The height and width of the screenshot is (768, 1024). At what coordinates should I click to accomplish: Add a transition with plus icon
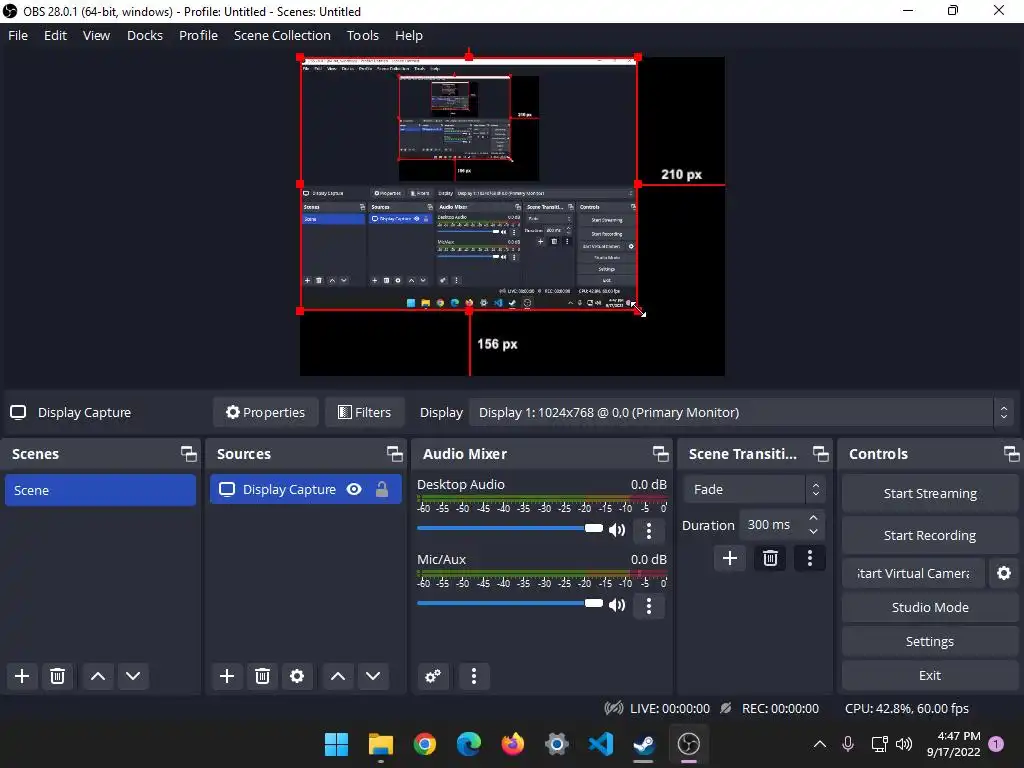tap(729, 558)
